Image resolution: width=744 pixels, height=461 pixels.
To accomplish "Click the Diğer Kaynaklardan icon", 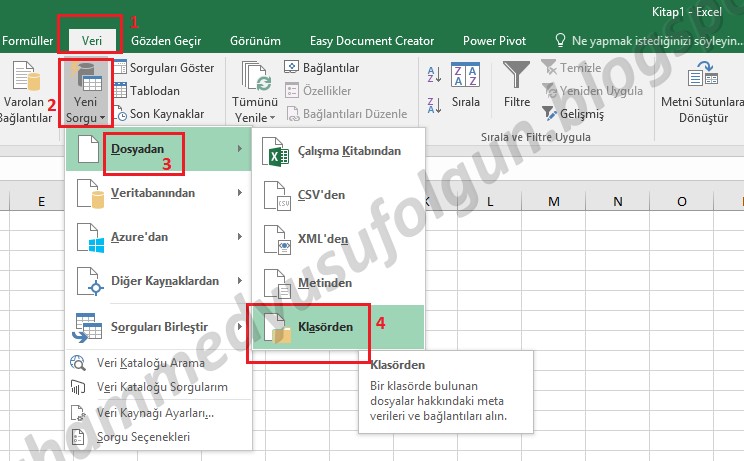I will click(x=91, y=281).
